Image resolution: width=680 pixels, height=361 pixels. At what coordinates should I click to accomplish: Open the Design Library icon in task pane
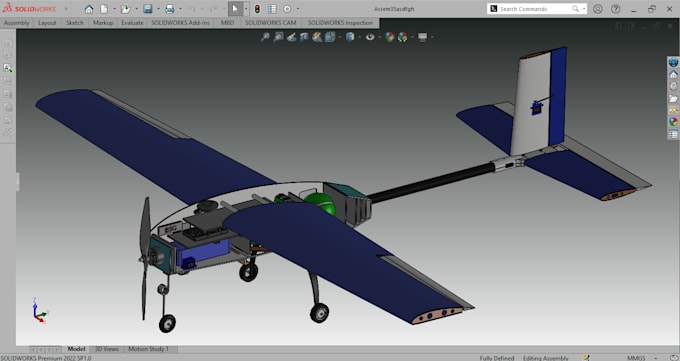tap(673, 86)
